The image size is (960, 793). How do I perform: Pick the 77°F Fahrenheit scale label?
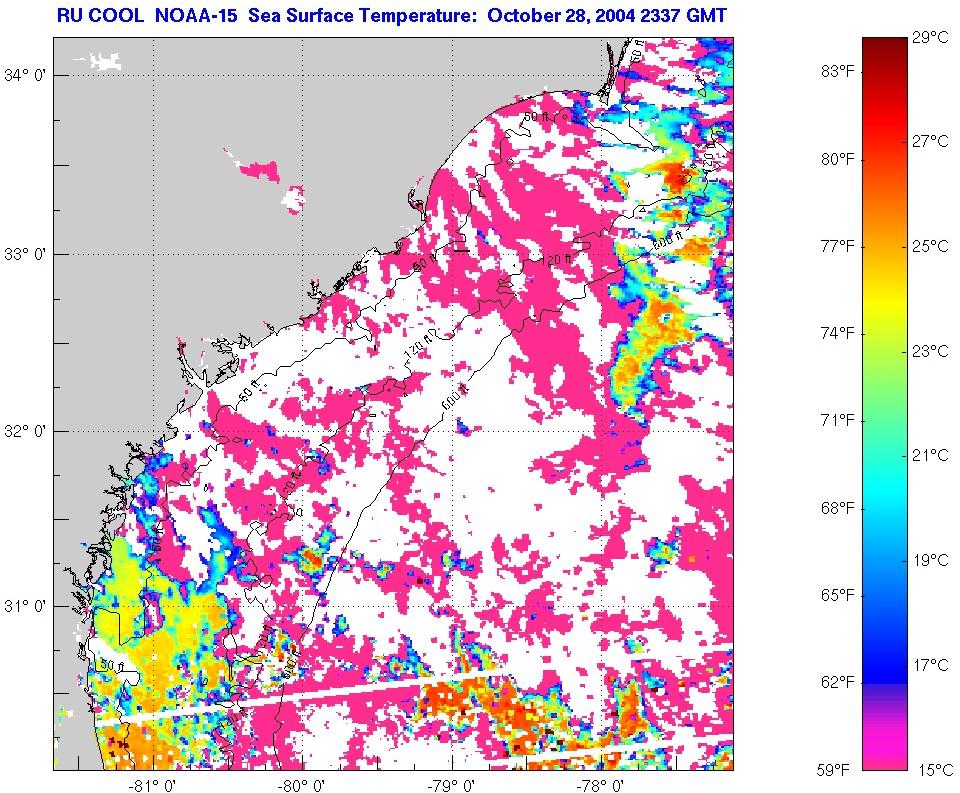(x=838, y=246)
